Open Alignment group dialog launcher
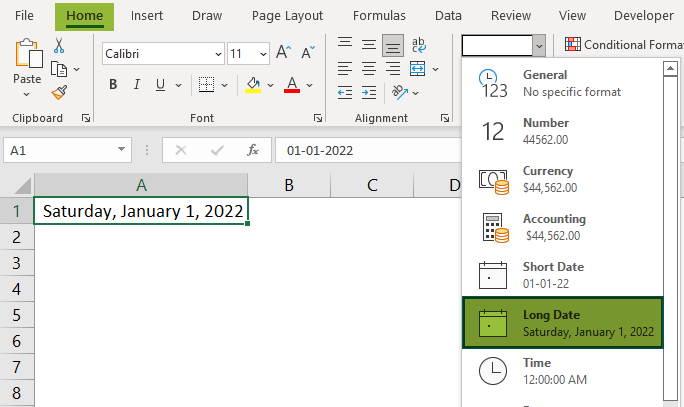The width and height of the screenshot is (684, 407). coord(445,118)
